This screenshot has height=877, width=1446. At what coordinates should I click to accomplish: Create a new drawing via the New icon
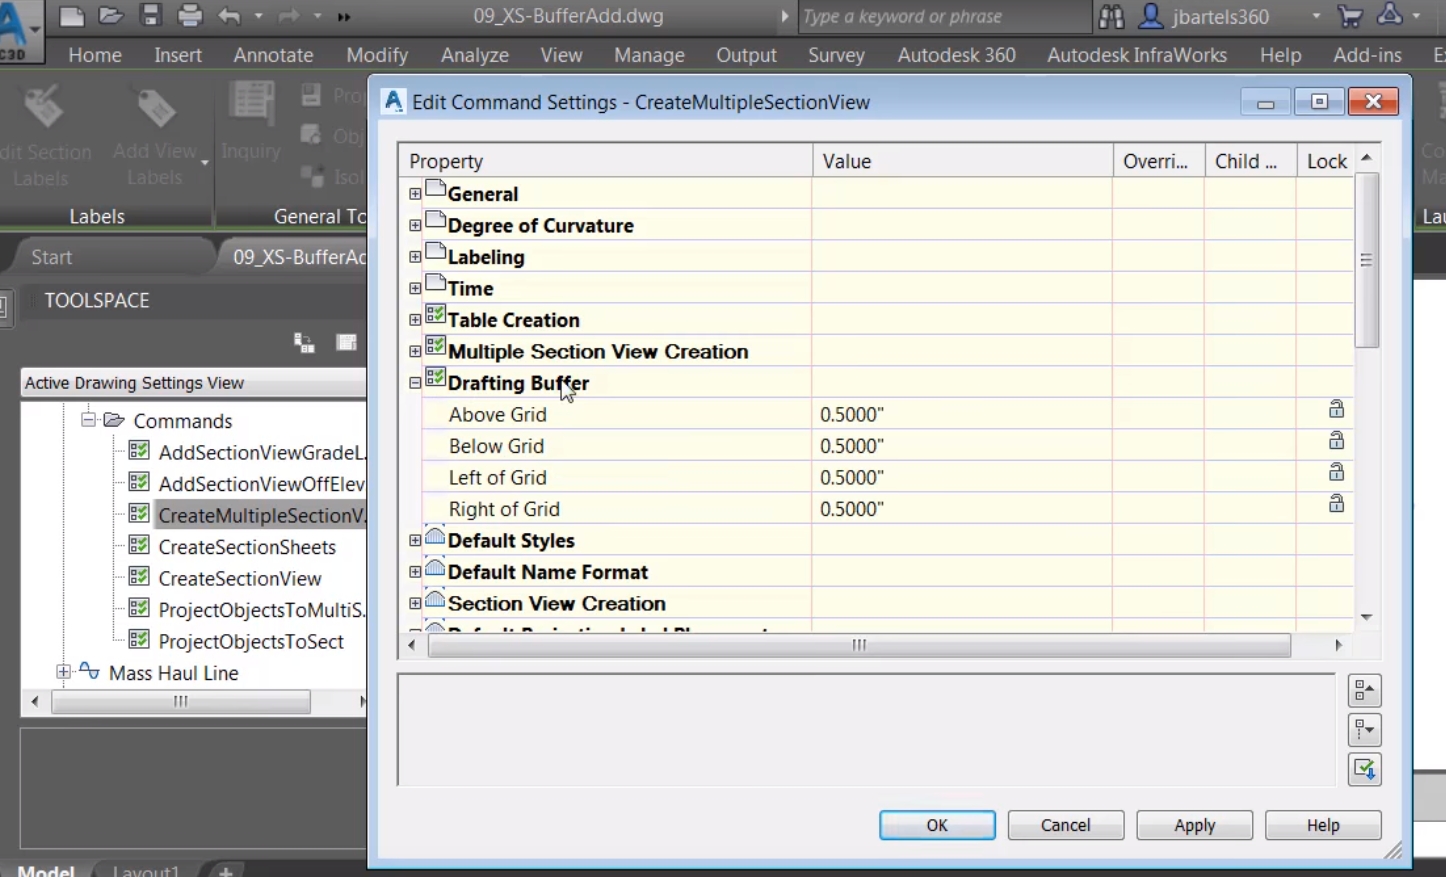(x=70, y=16)
